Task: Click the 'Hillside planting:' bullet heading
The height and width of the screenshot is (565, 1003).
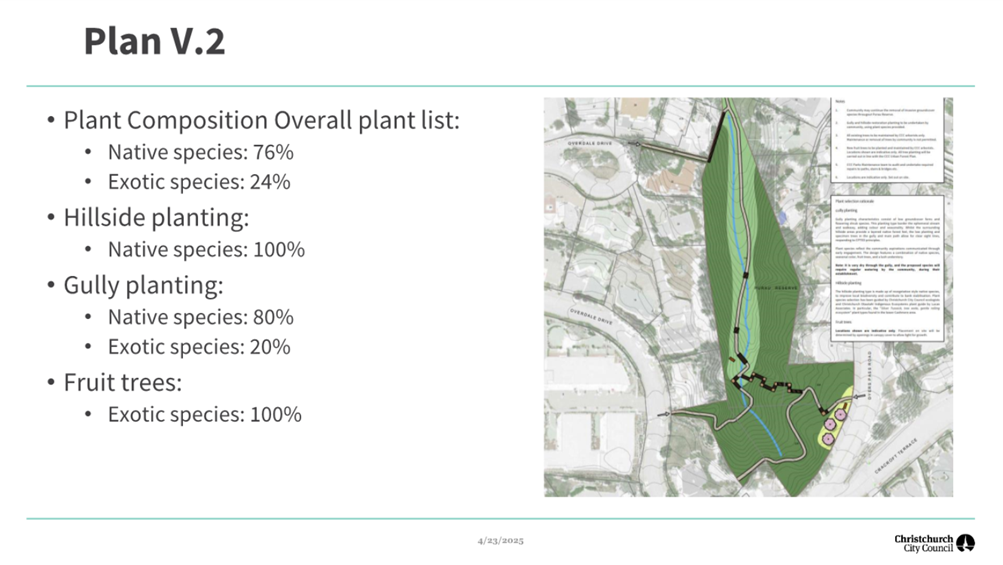Action: tap(156, 217)
